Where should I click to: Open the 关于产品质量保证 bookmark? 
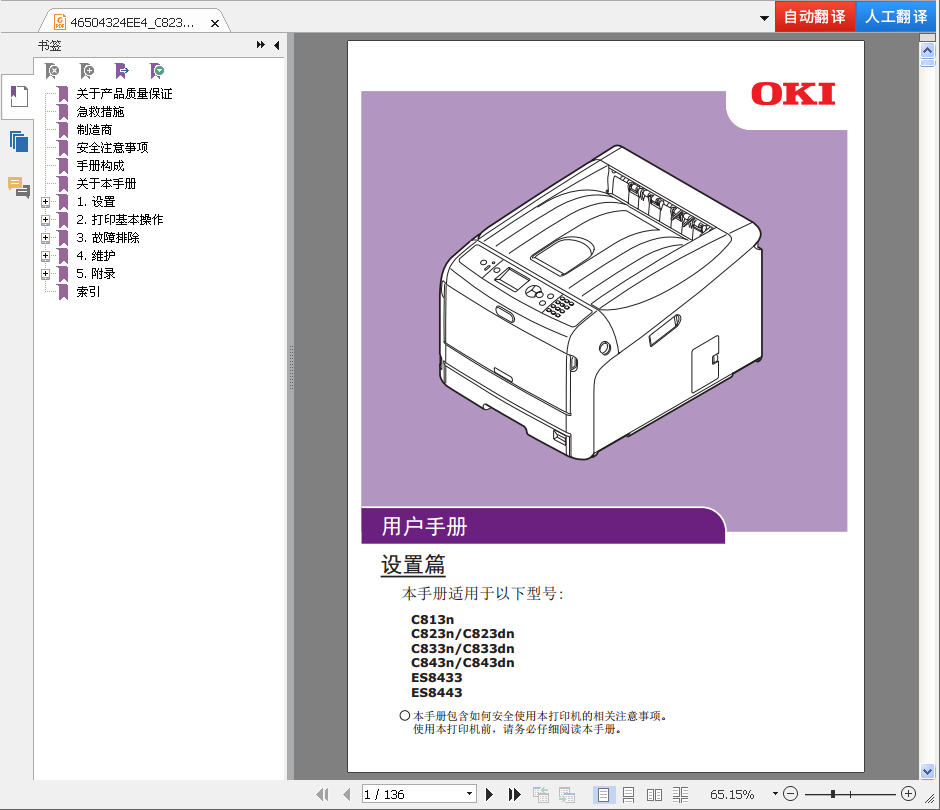point(124,94)
